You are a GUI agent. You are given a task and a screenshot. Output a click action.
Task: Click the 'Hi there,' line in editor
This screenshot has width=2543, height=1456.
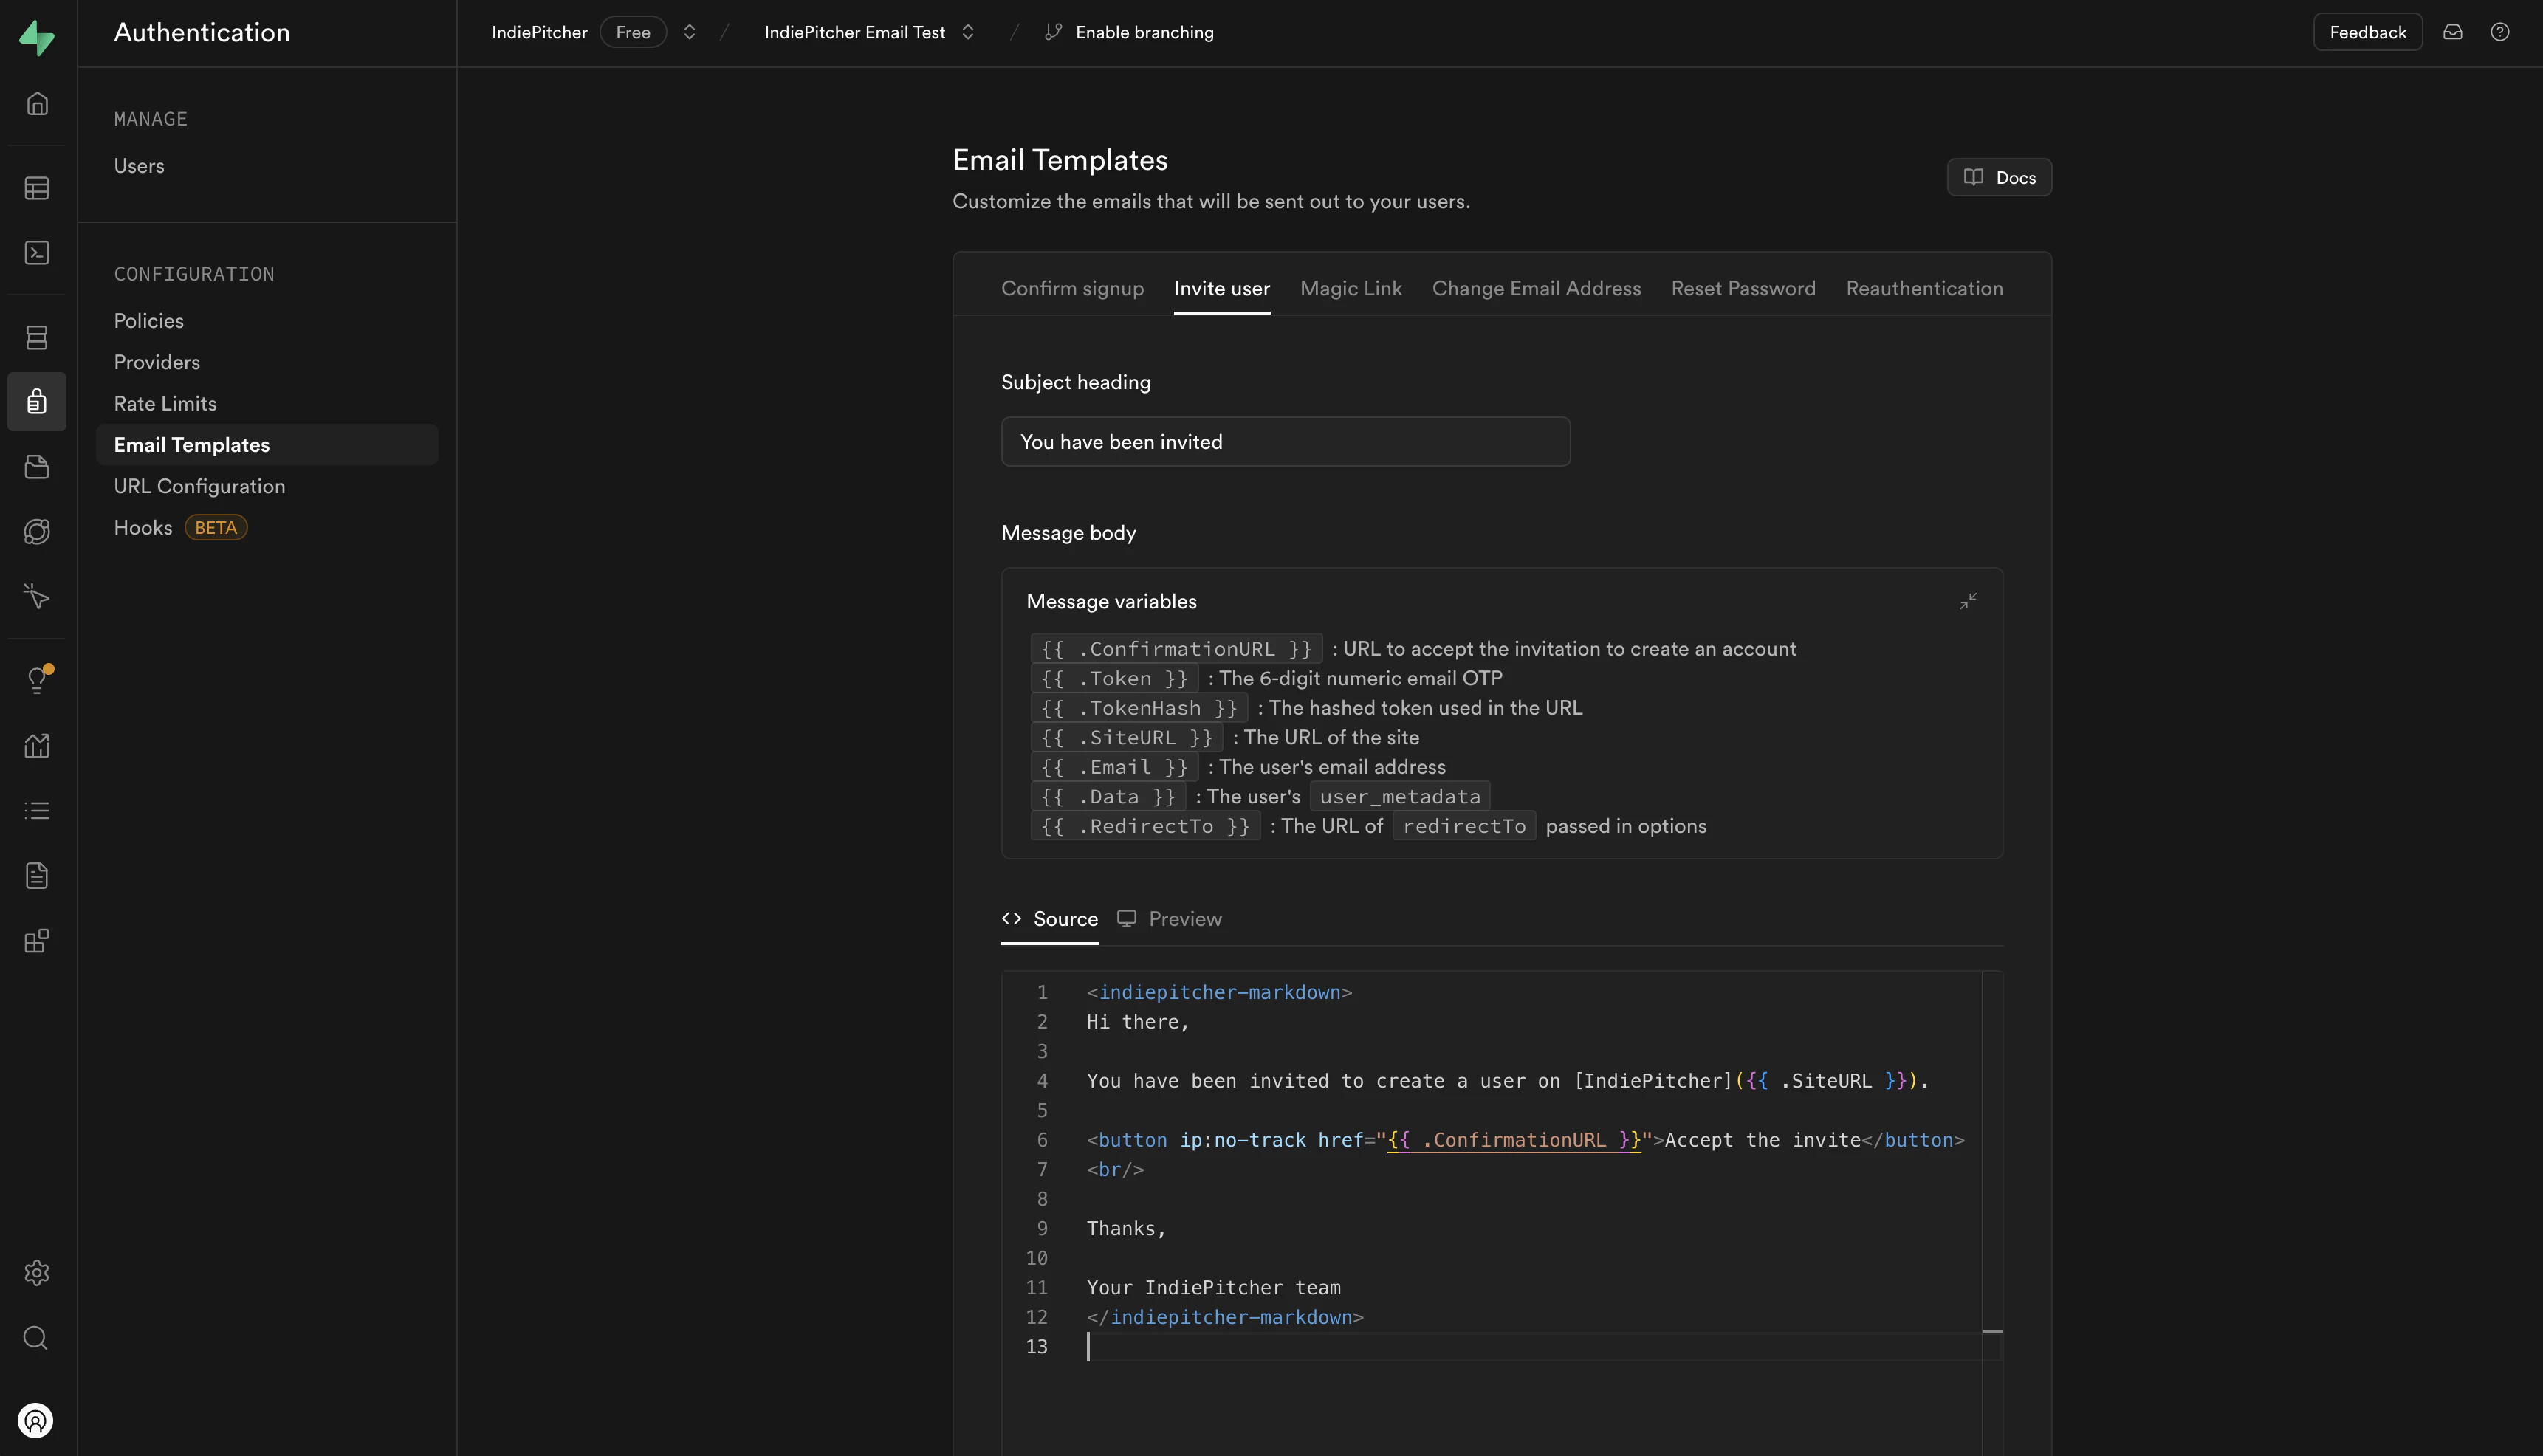coord(1137,1021)
